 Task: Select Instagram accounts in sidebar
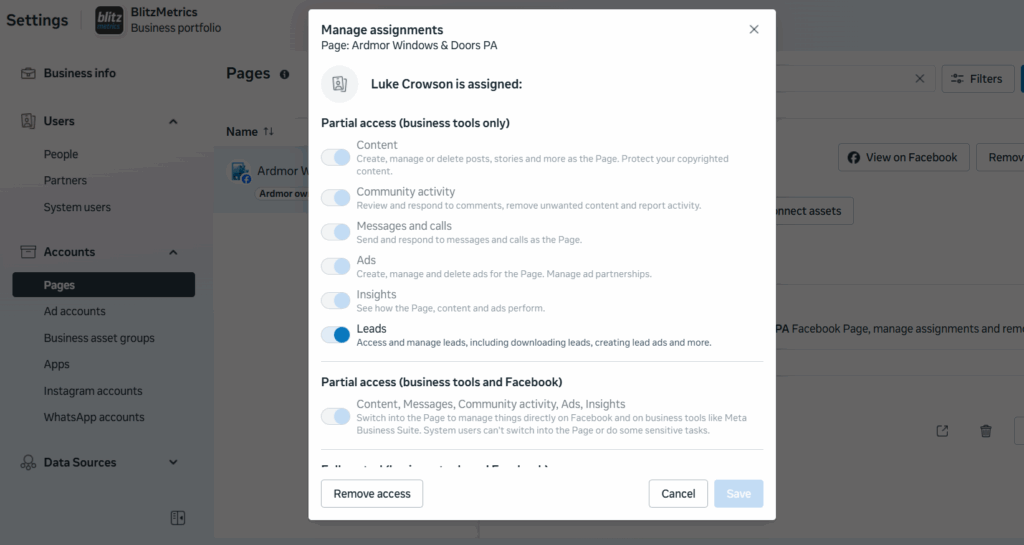(x=93, y=391)
